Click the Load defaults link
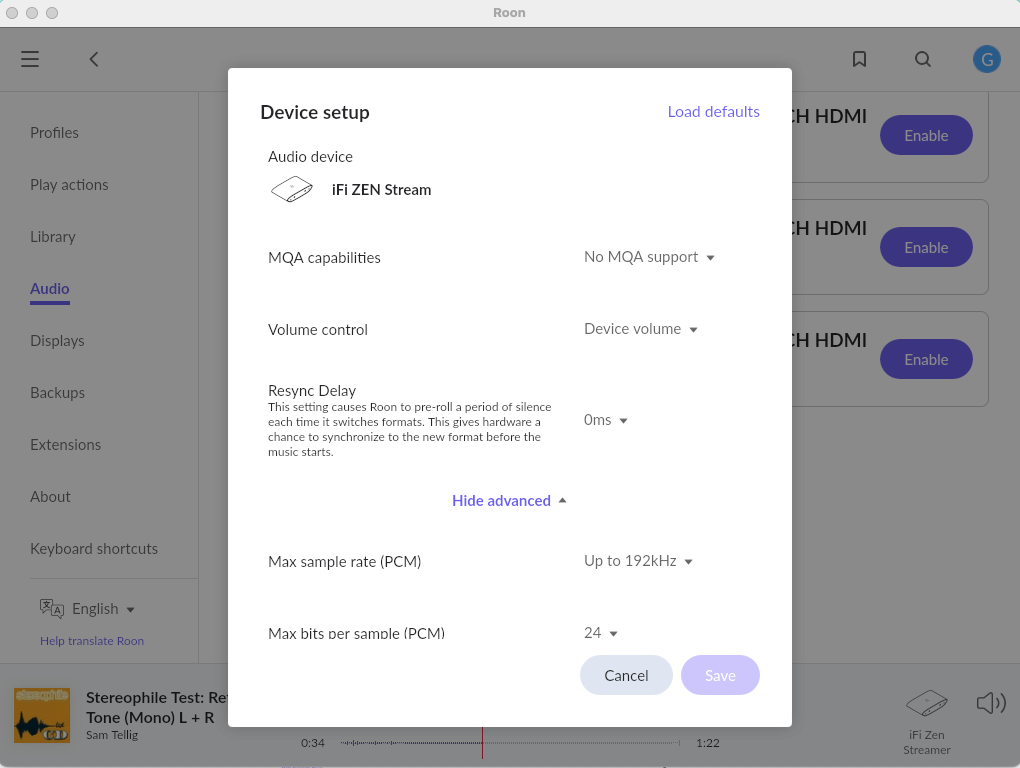 tap(713, 111)
